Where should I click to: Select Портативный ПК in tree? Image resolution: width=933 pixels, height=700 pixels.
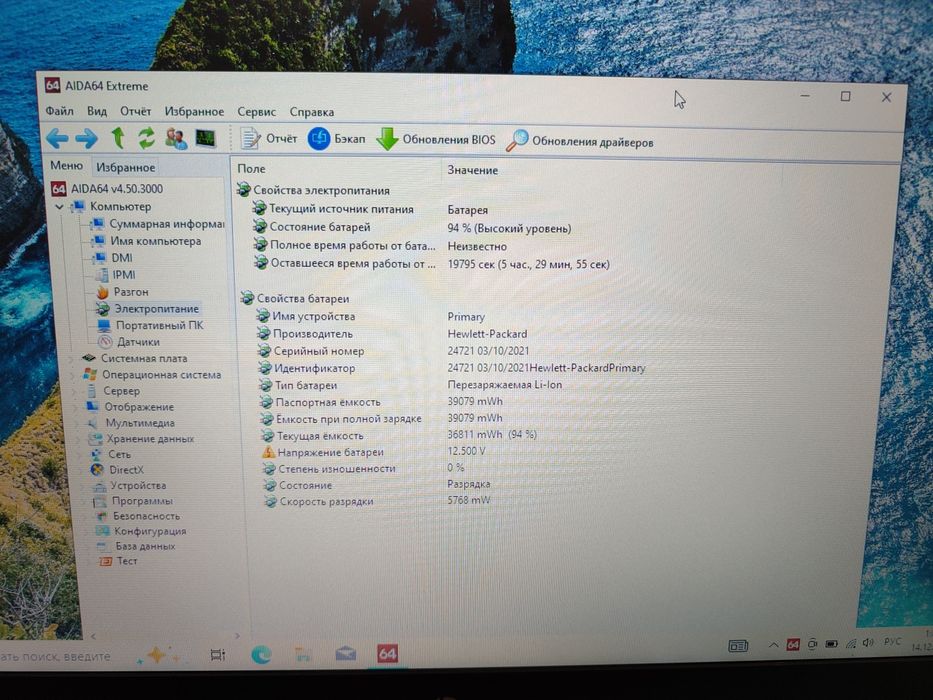[151, 325]
